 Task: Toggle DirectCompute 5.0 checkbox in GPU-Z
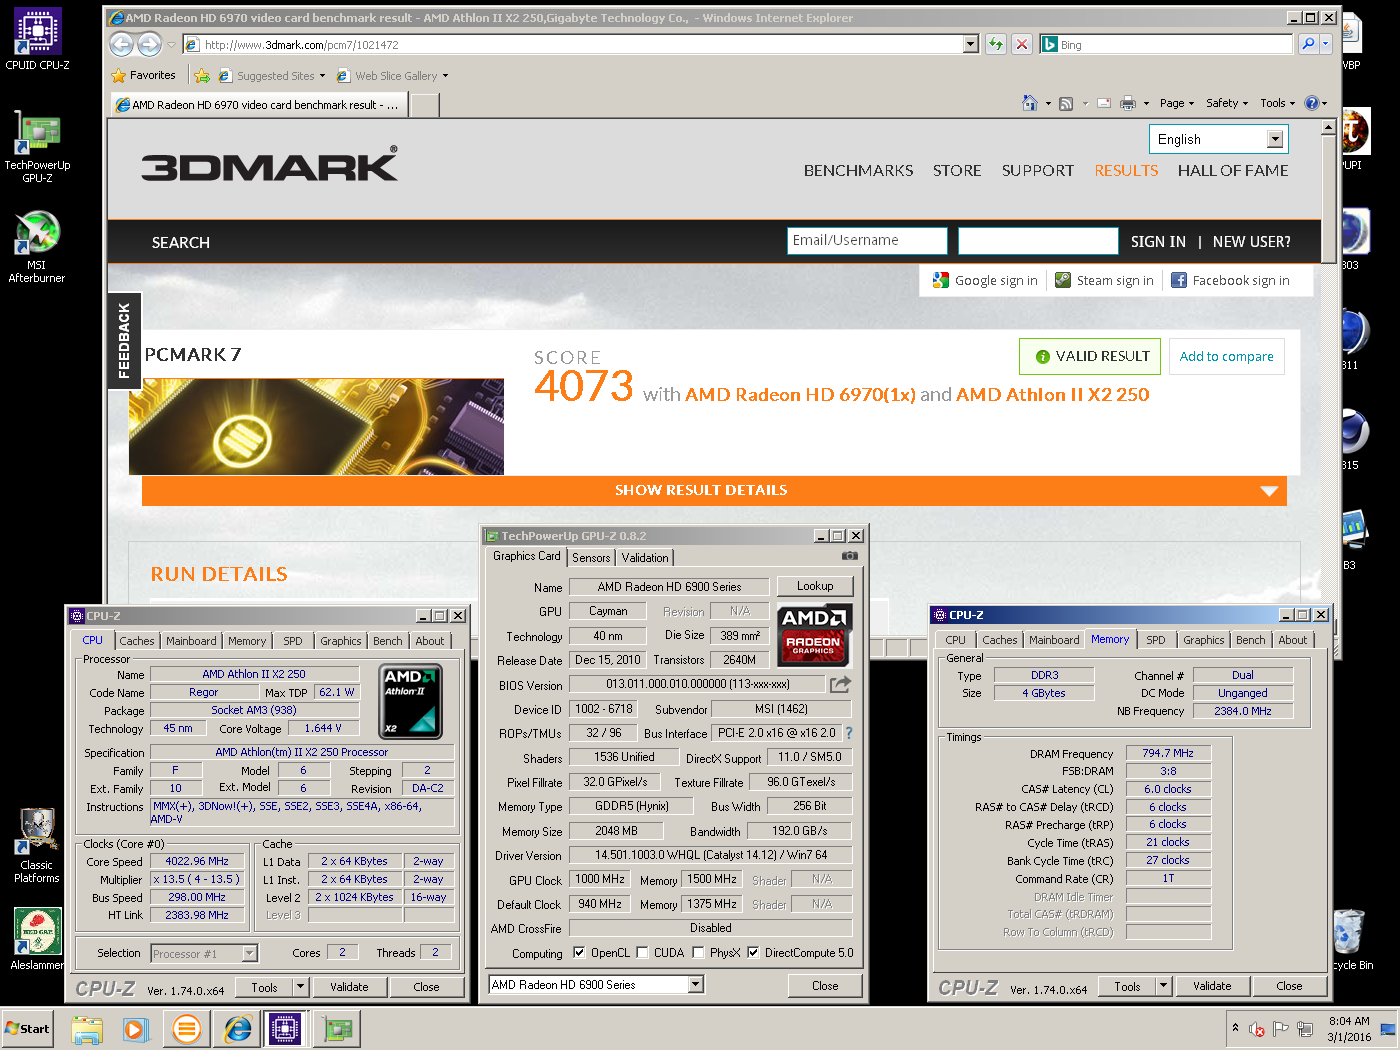point(753,953)
